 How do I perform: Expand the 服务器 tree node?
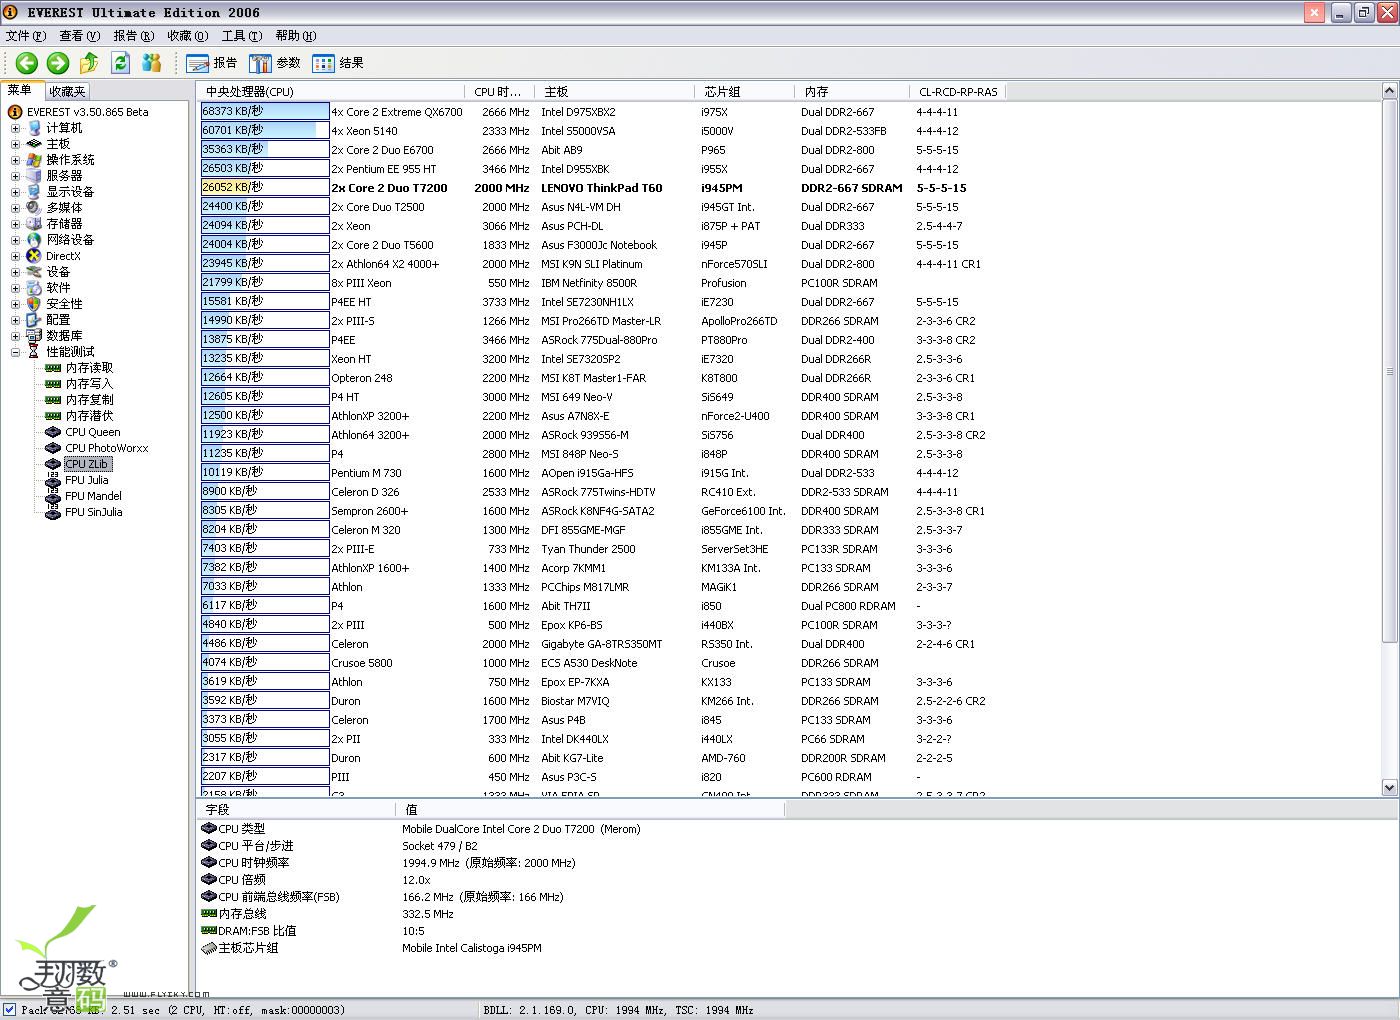[x=15, y=176]
